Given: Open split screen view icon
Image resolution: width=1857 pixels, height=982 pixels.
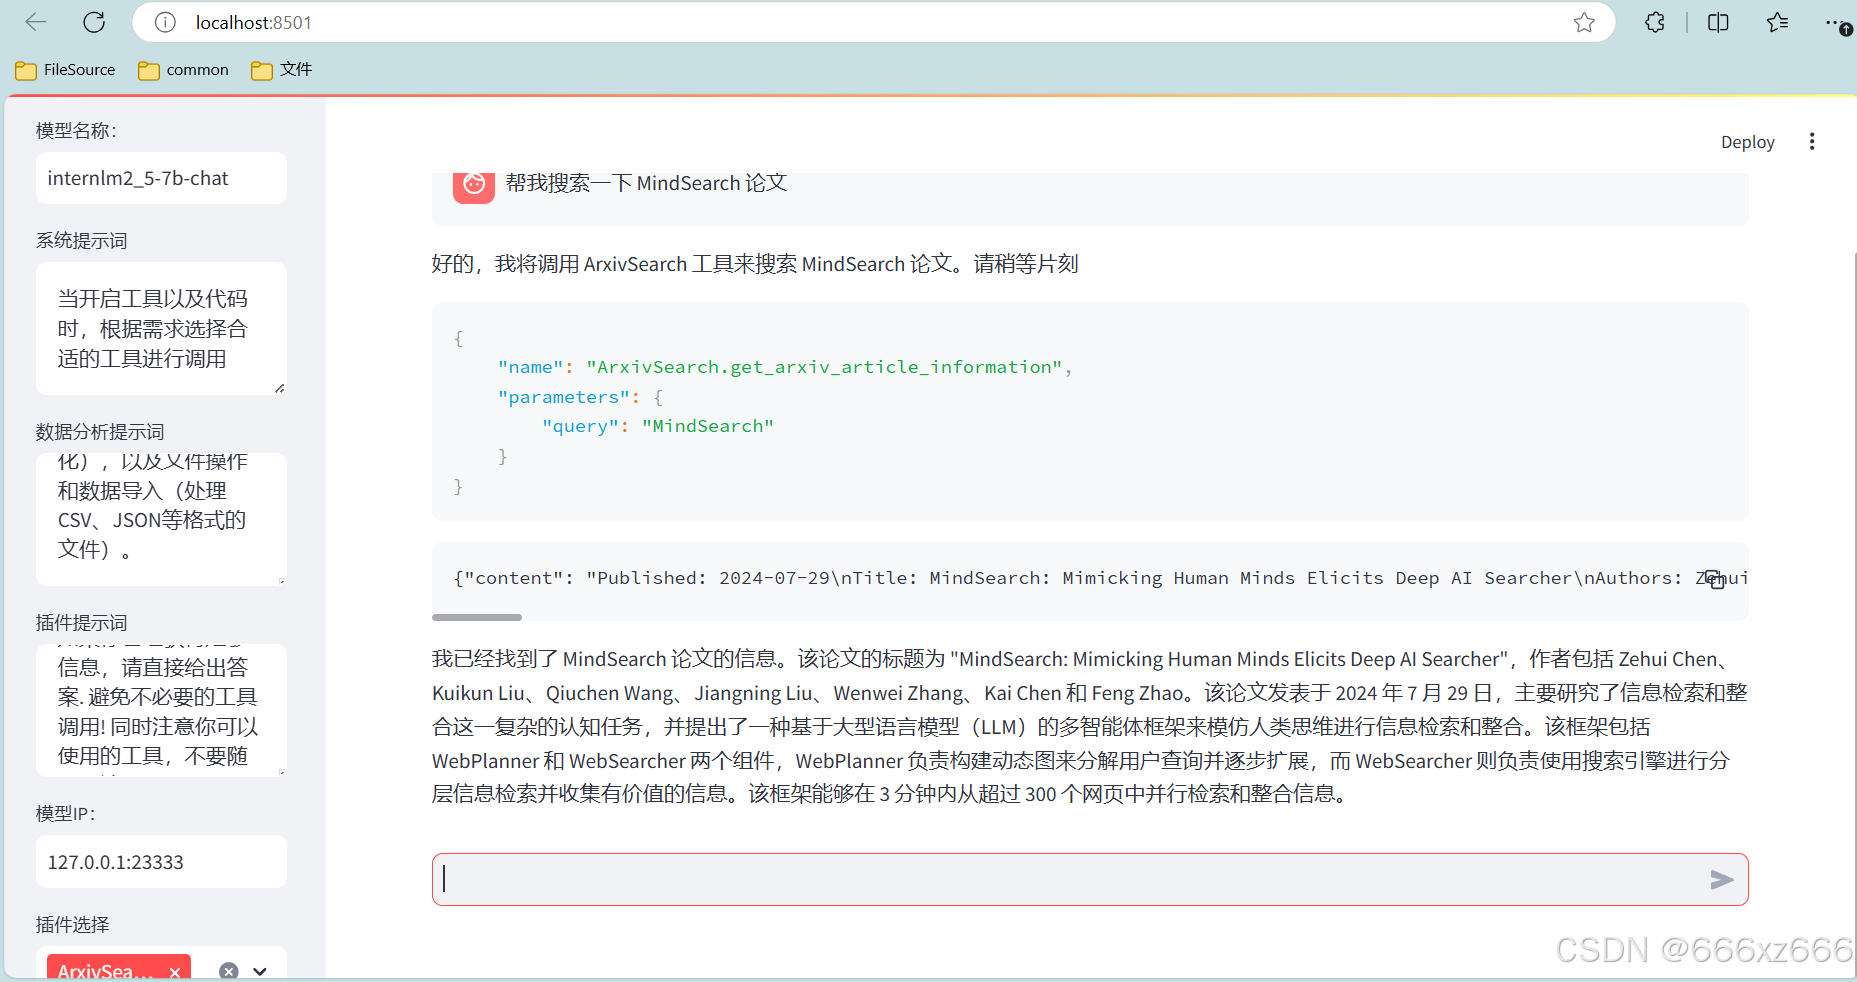Looking at the screenshot, I should (x=1718, y=22).
